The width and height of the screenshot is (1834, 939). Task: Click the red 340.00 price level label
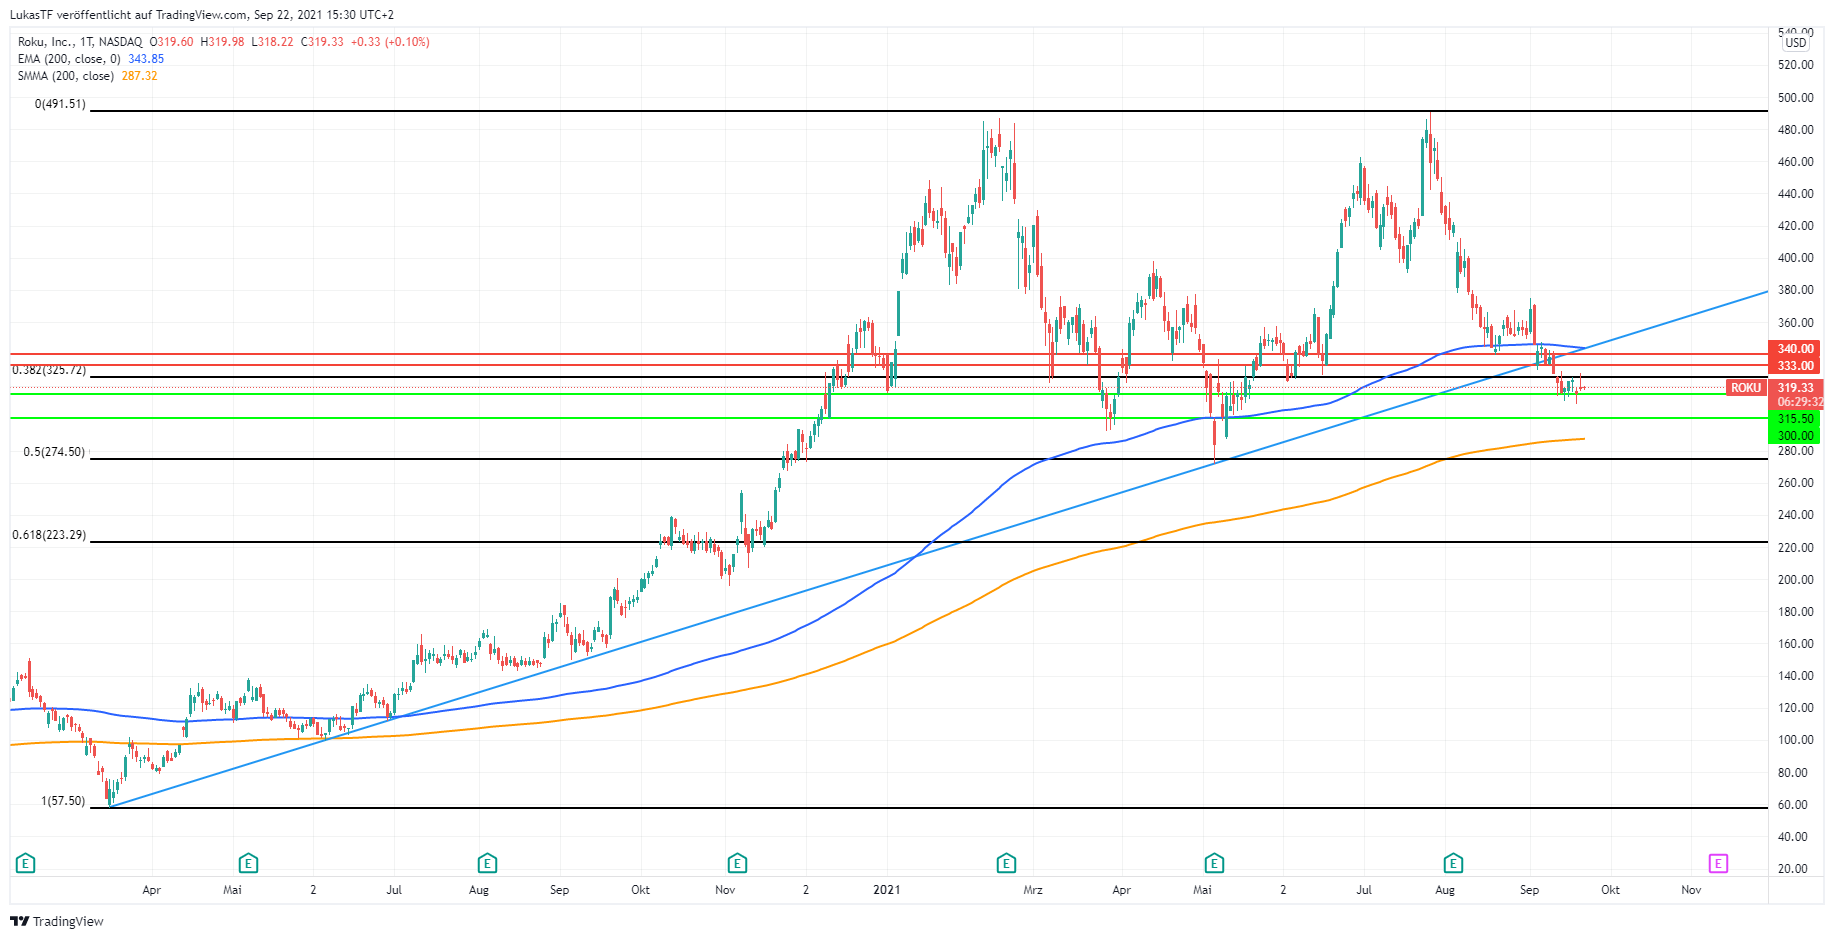click(x=1795, y=349)
